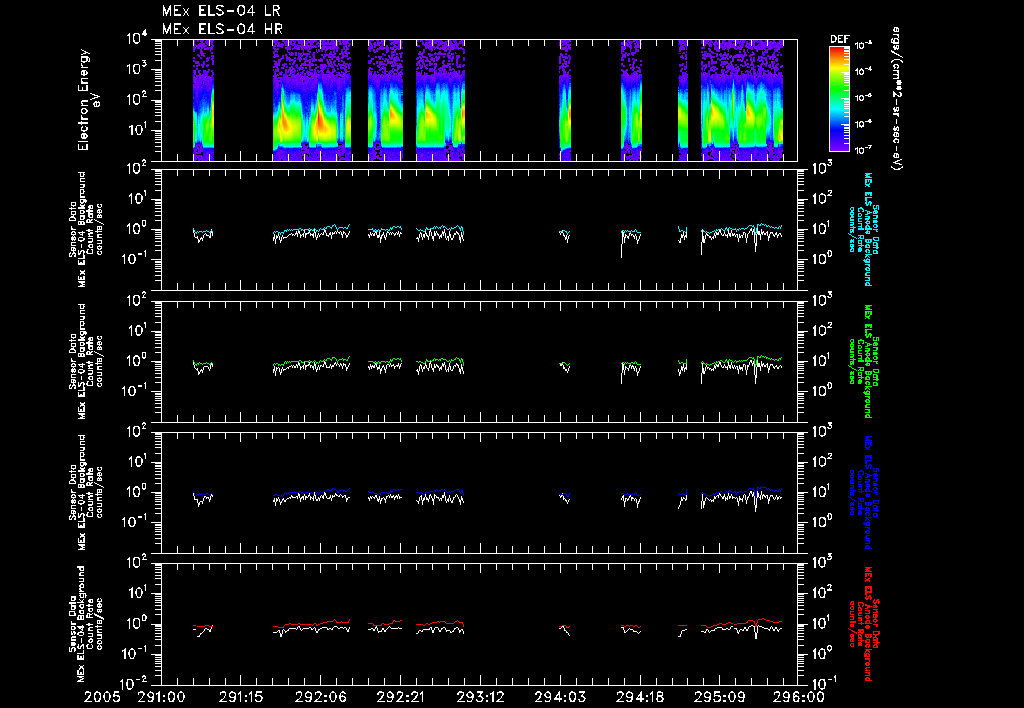Click the "MEx ELS-04 HR" title text

pos(222,29)
